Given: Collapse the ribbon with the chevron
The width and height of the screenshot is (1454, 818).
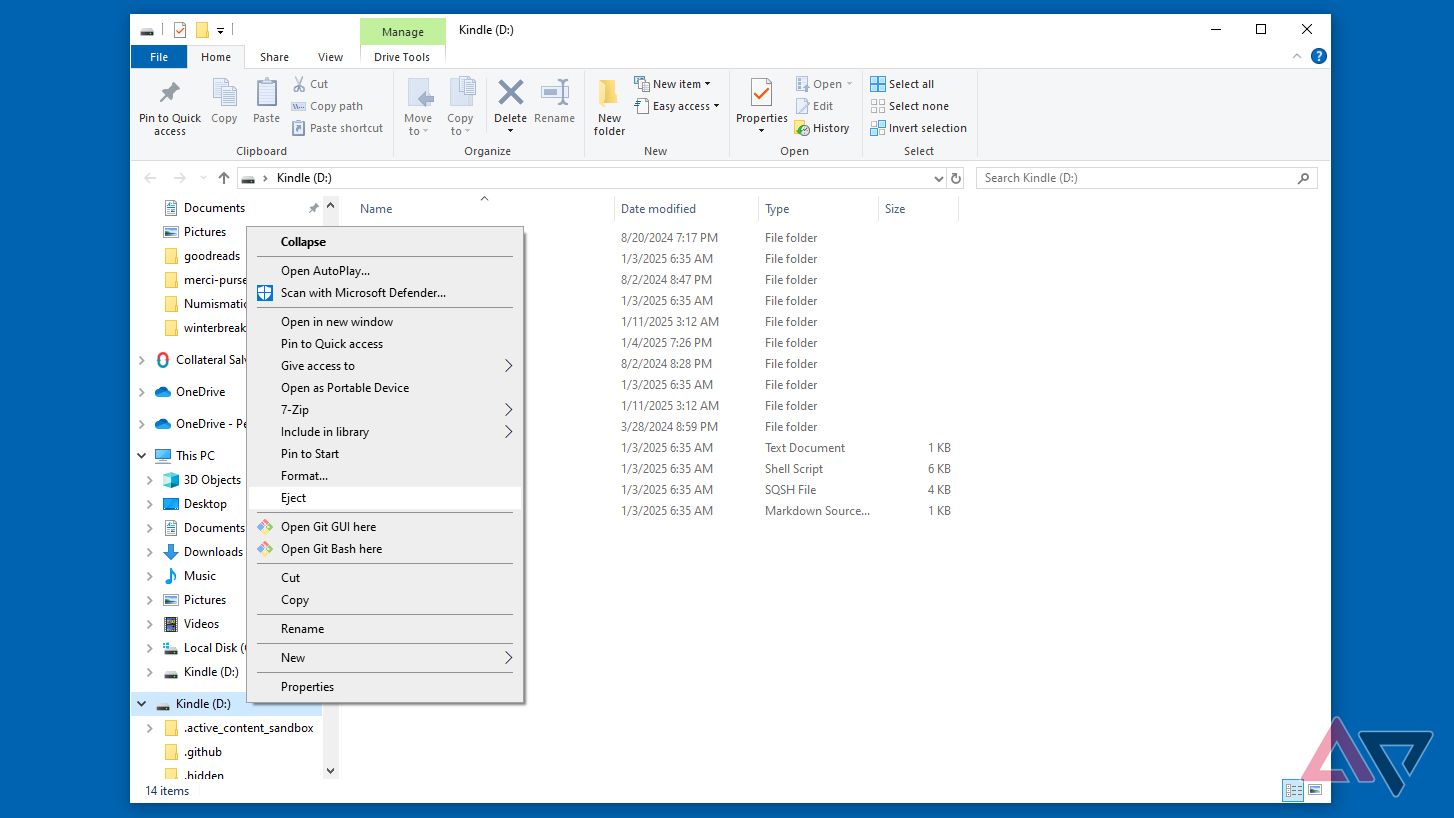Looking at the screenshot, I should pos(1295,57).
